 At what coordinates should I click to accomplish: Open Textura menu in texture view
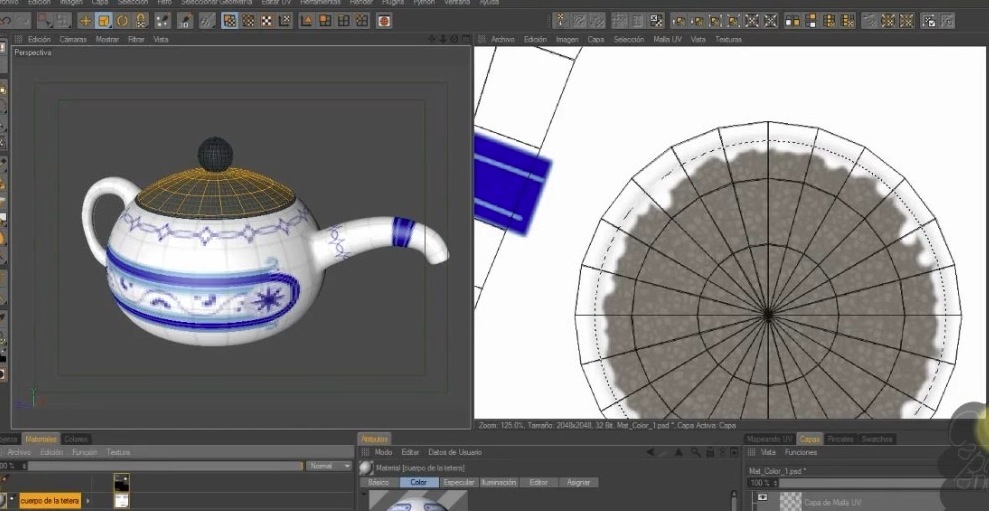728,39
